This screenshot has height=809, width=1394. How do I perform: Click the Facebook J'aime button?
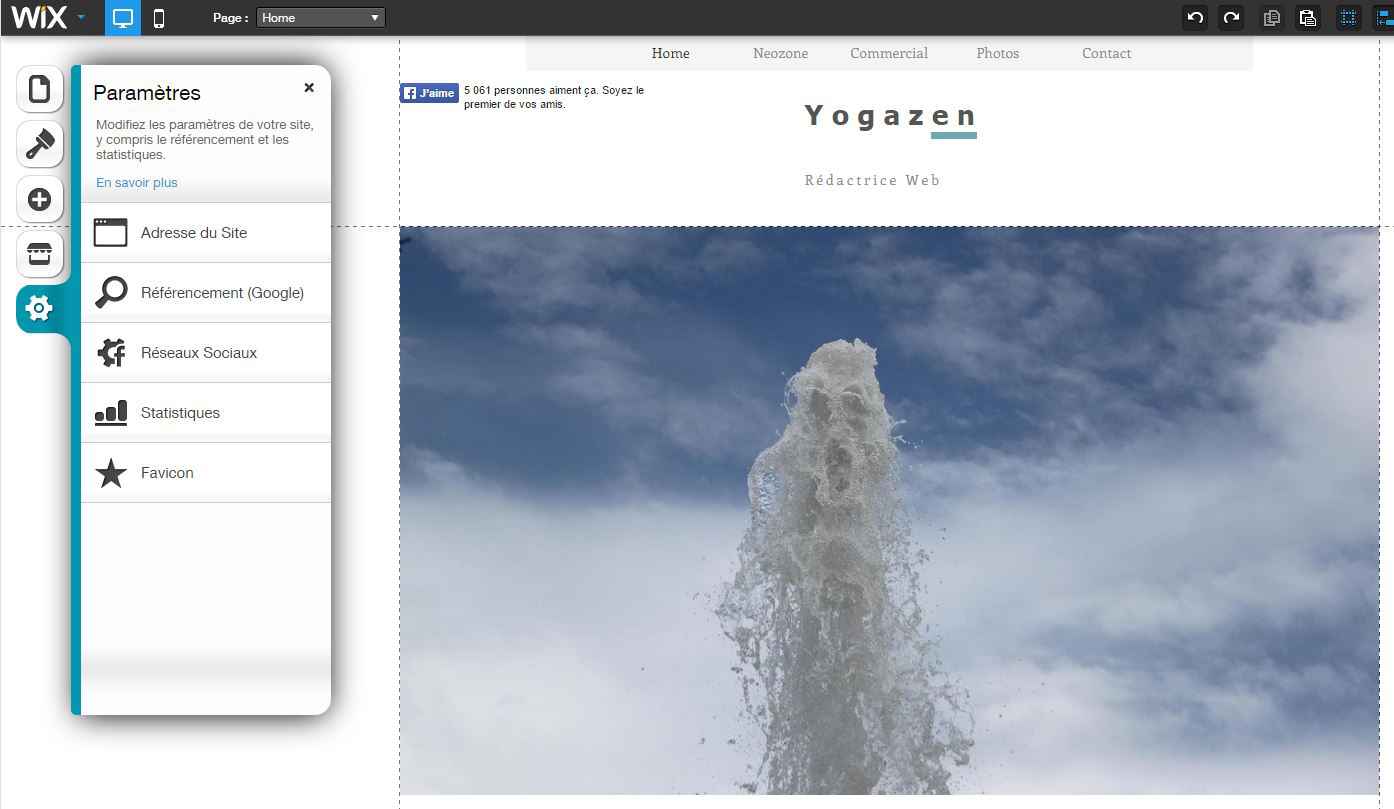[x=429, y=93]
